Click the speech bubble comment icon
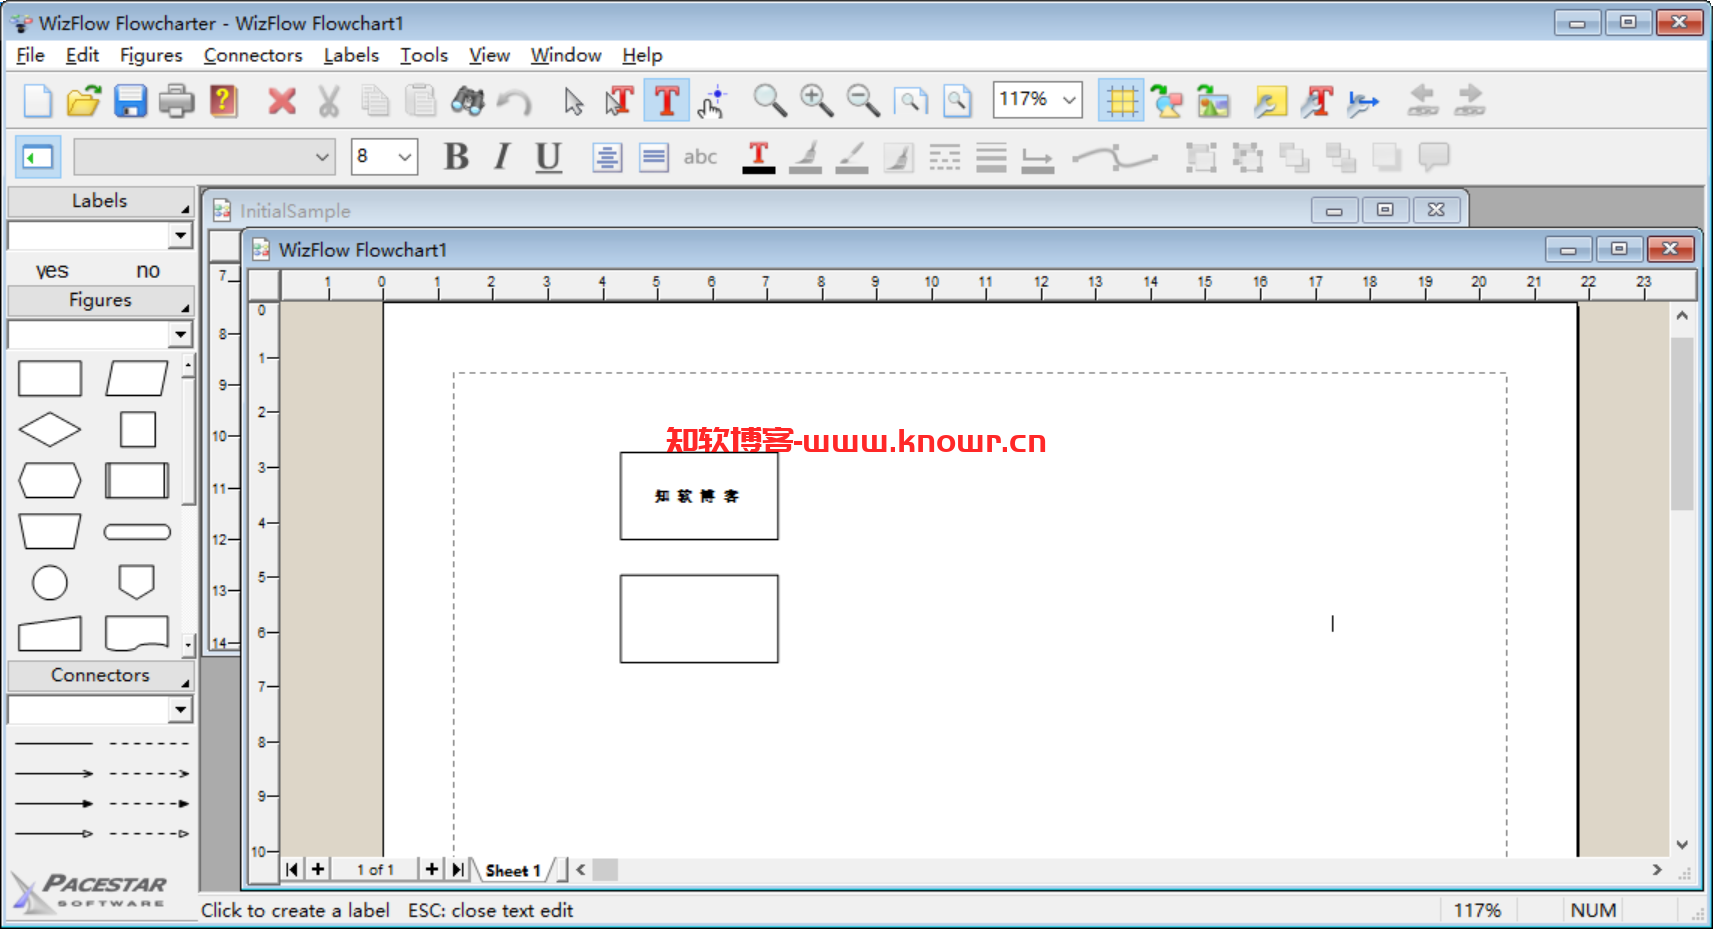The image size is (1713, 929). (x=1434, y=157)
